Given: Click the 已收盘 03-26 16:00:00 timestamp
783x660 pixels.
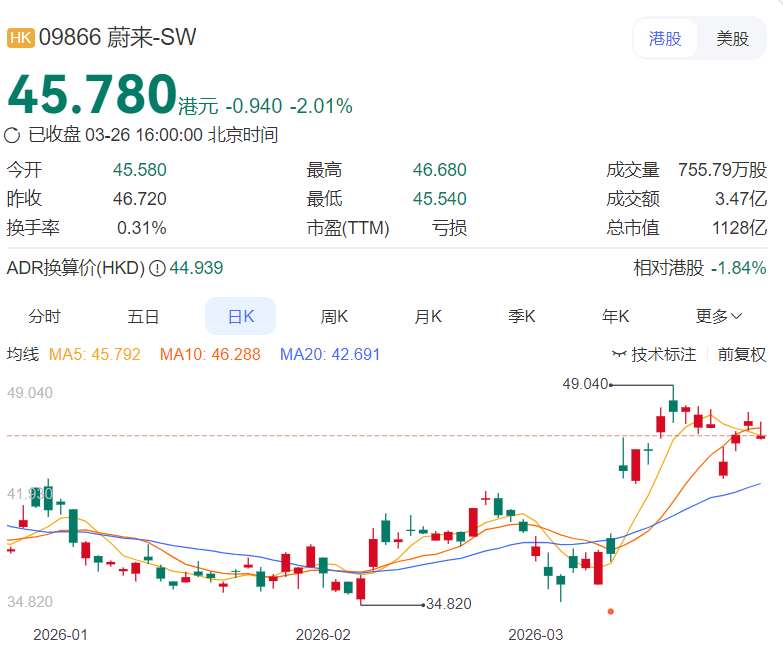Looking at the screenshot, I should (153, 135).
